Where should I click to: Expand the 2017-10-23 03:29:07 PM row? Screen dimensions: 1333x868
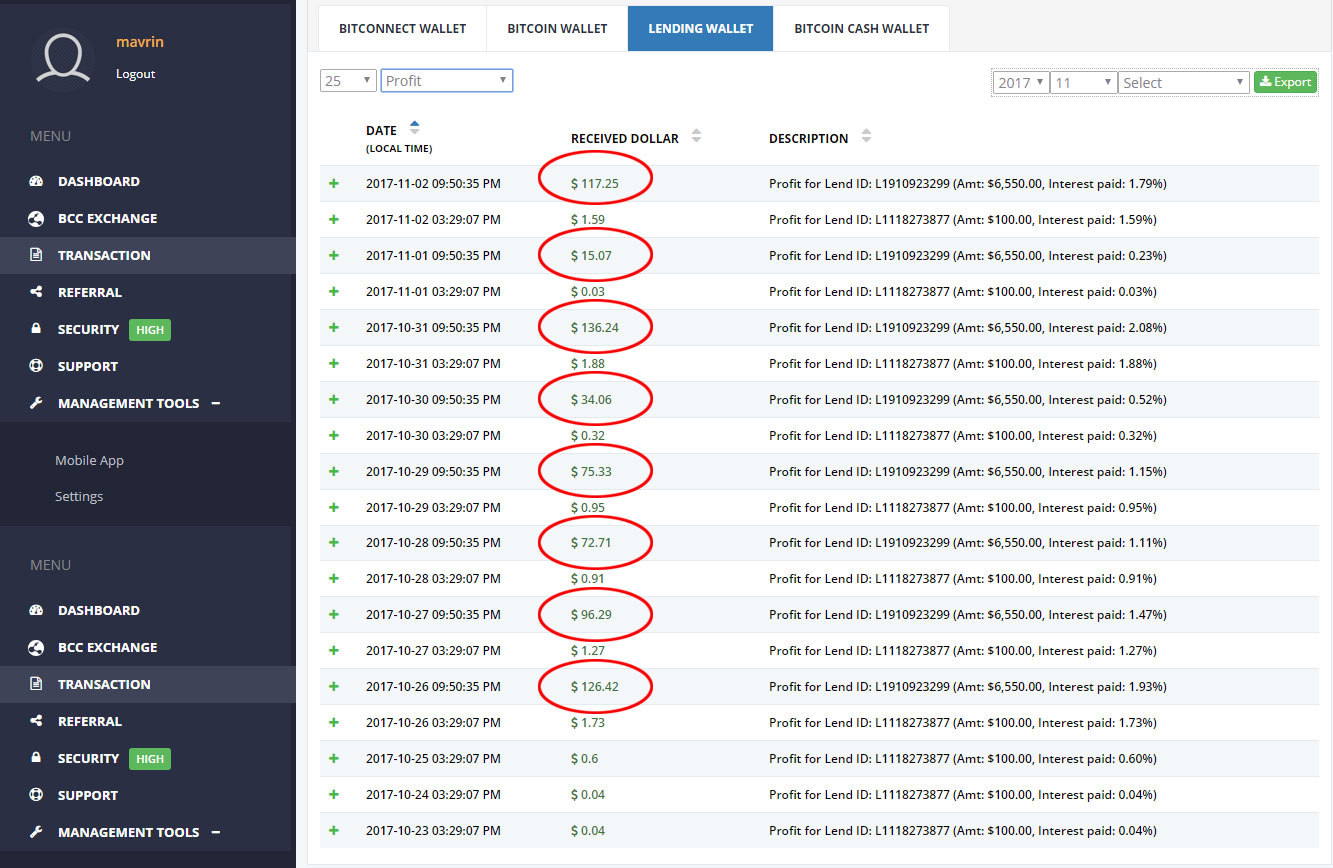[x=334, y=831]
